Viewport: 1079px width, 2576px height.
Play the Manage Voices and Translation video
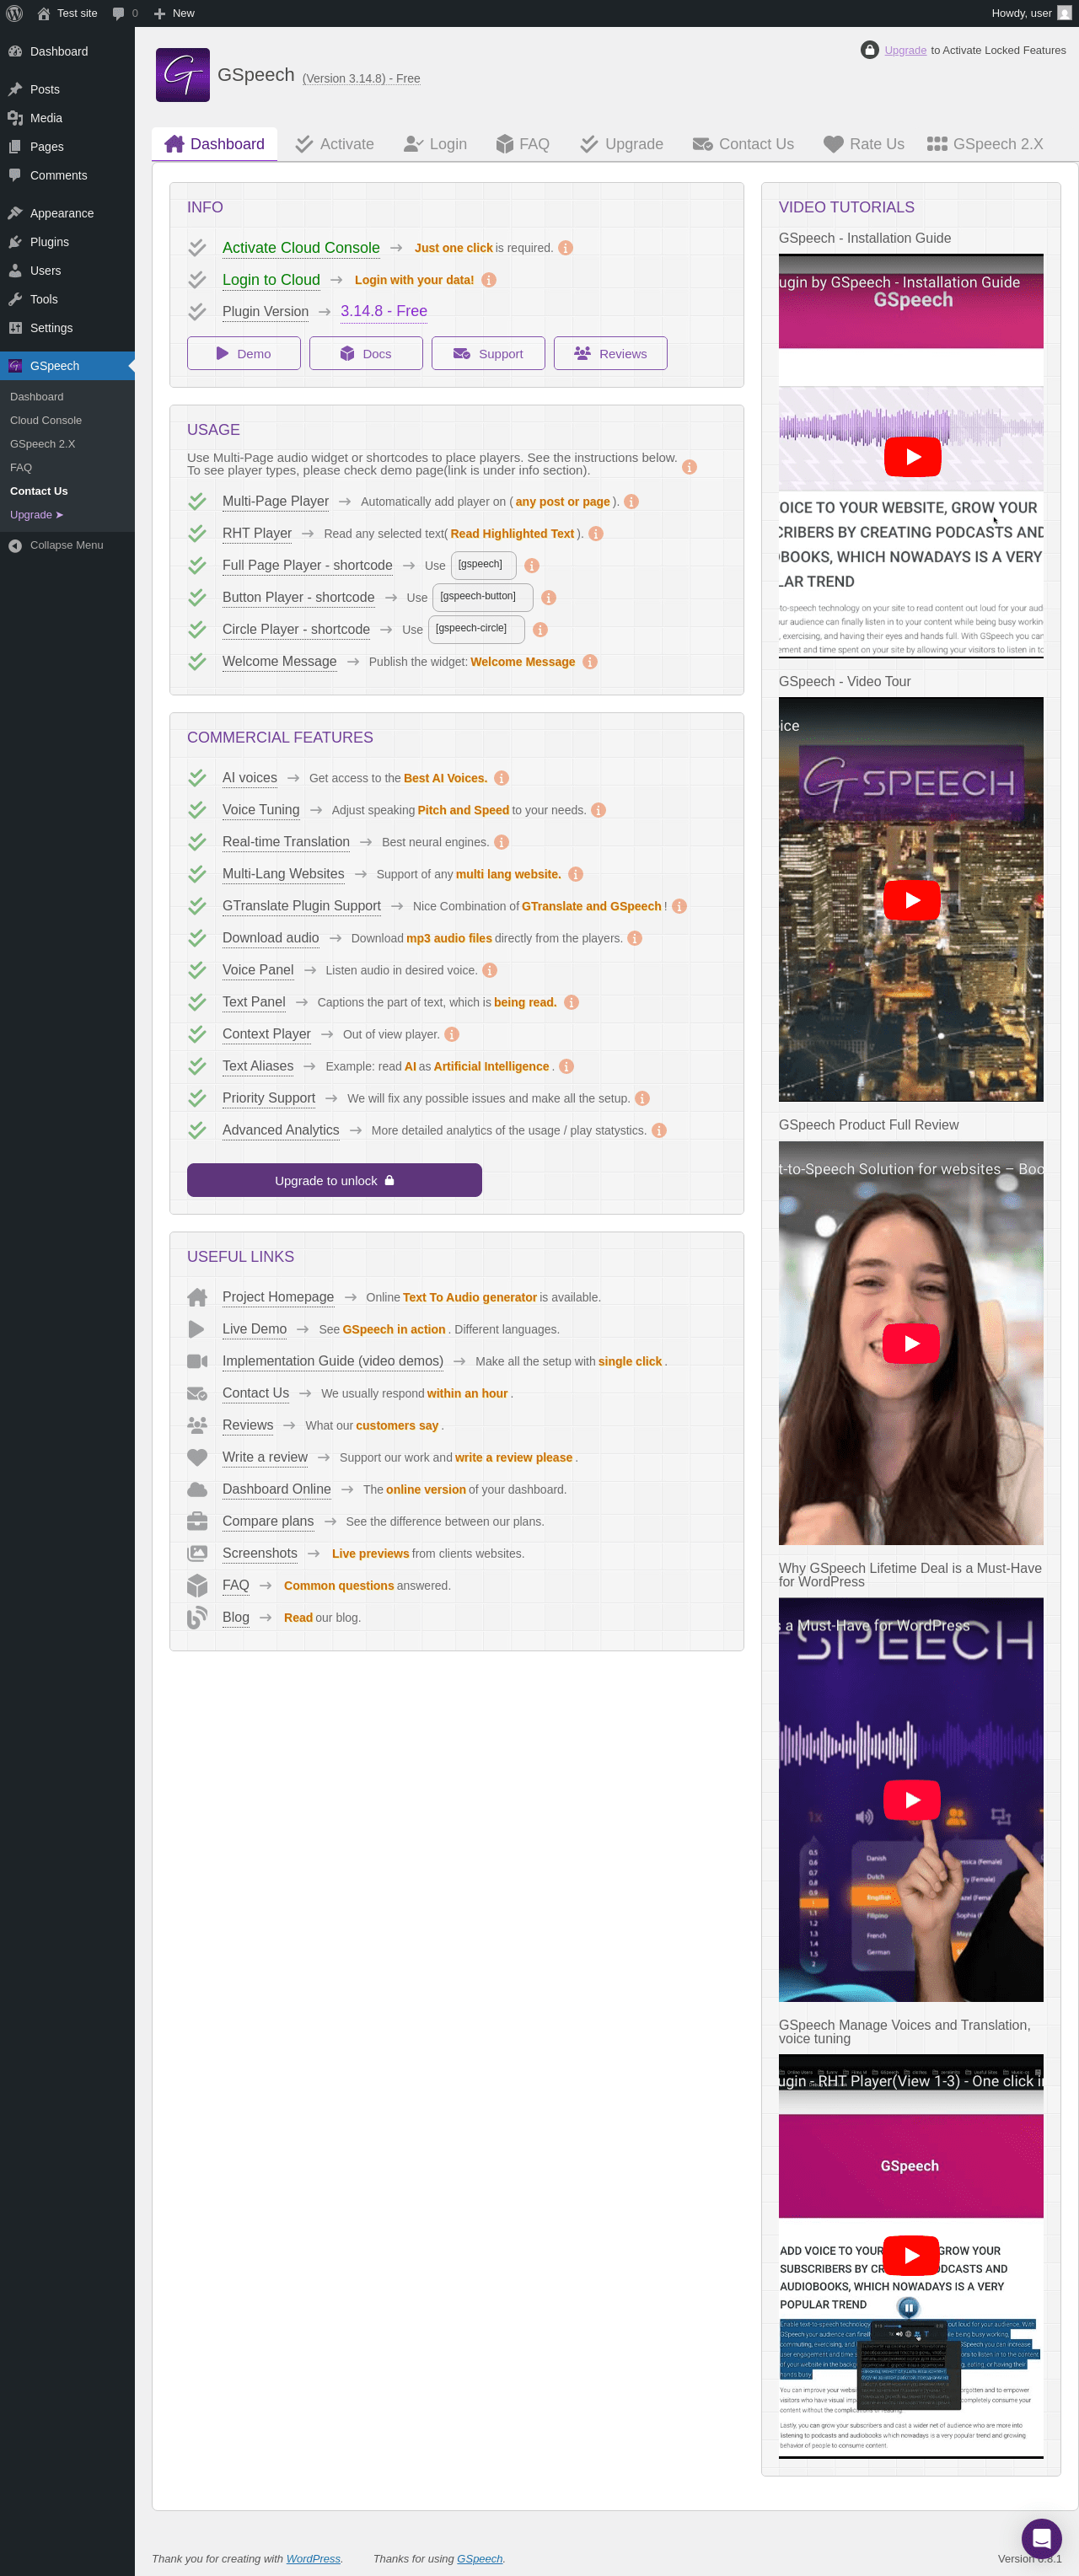pyautogui.click(x=912, y=2256)
